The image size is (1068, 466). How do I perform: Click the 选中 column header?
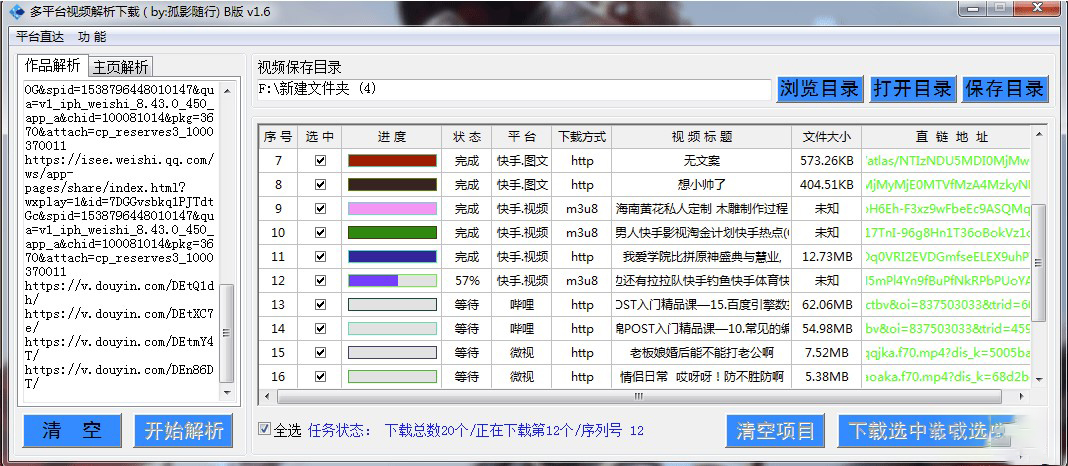(x=320, y=137)
